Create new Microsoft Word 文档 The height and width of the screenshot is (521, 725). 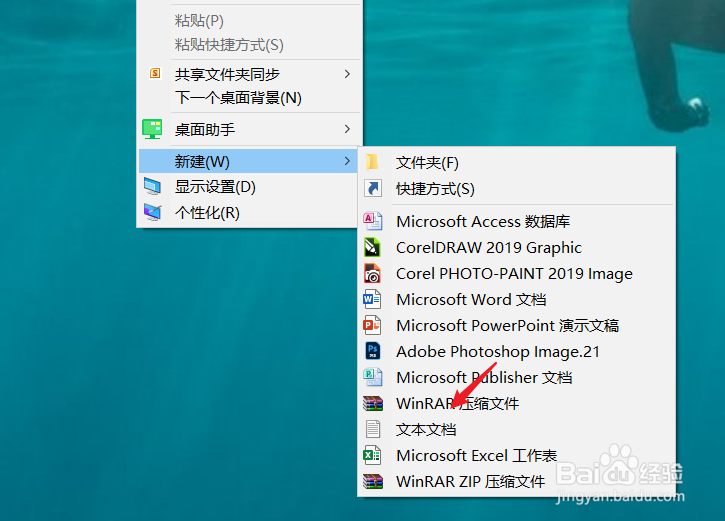[516, 299]
